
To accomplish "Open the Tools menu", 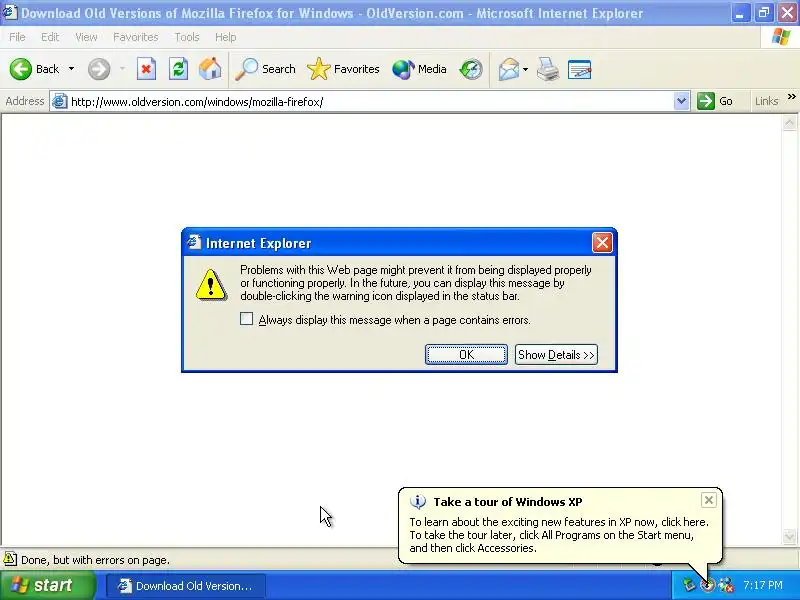I will pyautogui.click(x=187, y=37).
